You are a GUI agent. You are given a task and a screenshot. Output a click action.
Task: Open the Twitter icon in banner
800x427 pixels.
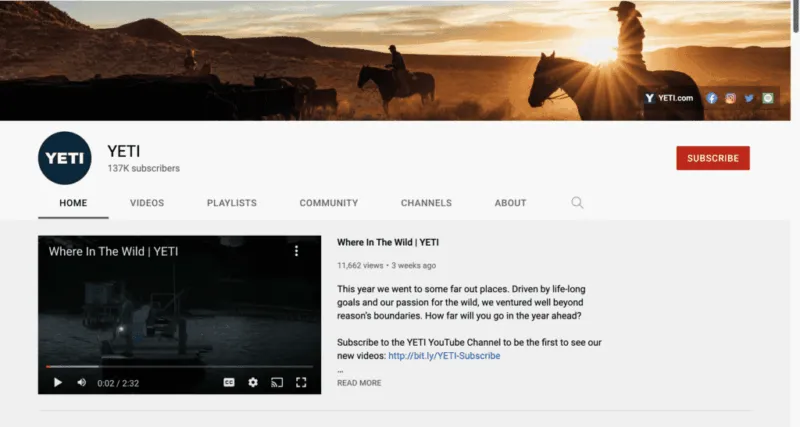tap(749, 98)
